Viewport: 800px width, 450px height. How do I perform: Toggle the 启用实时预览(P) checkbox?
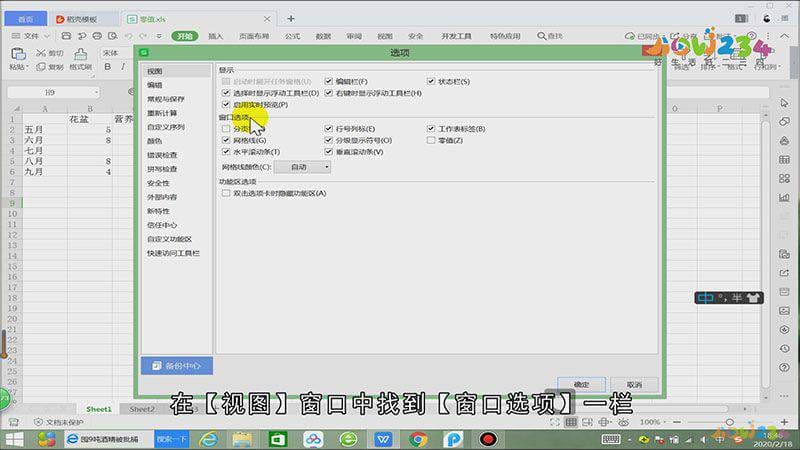pos(226,105)
